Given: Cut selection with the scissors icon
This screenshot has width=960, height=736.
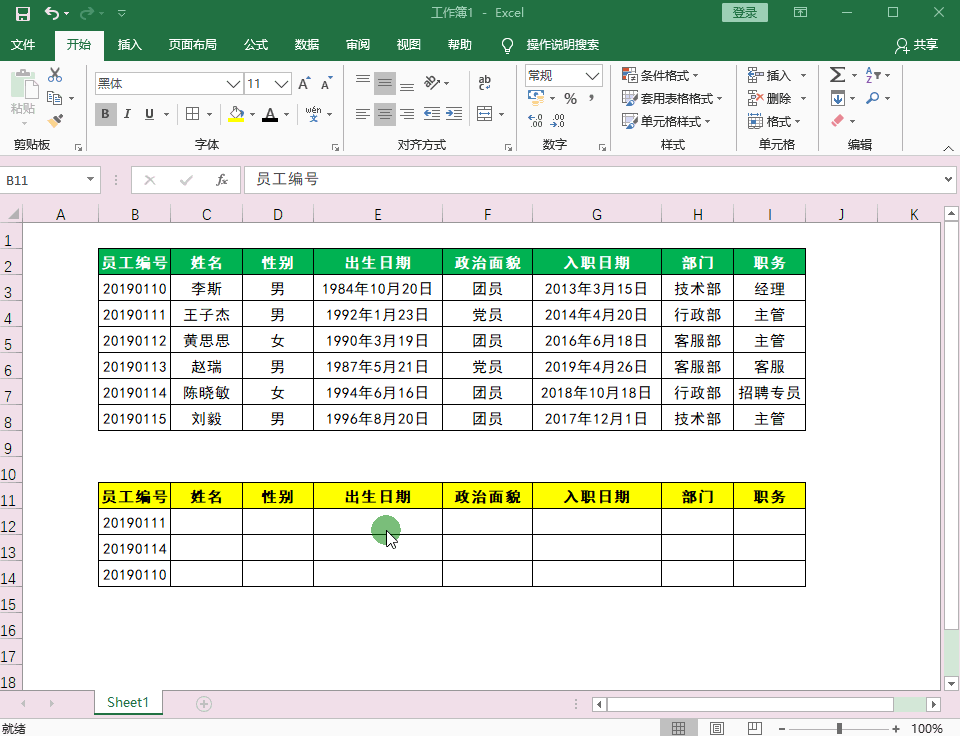Looking at the screenshot, I should coord(55,75).
